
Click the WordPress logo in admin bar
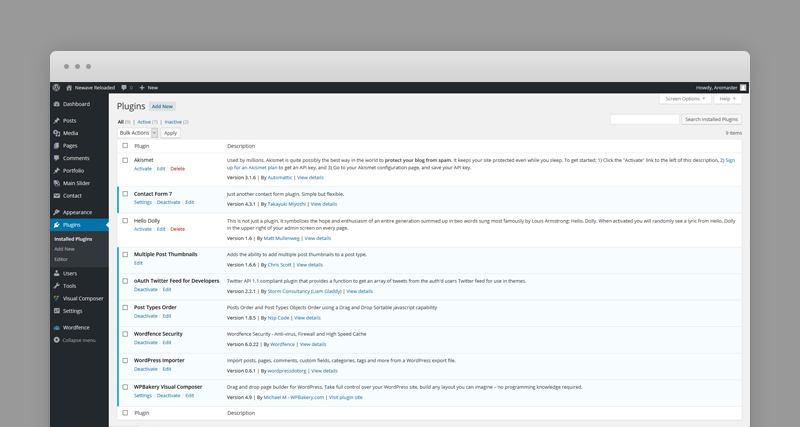click(56, 88)
